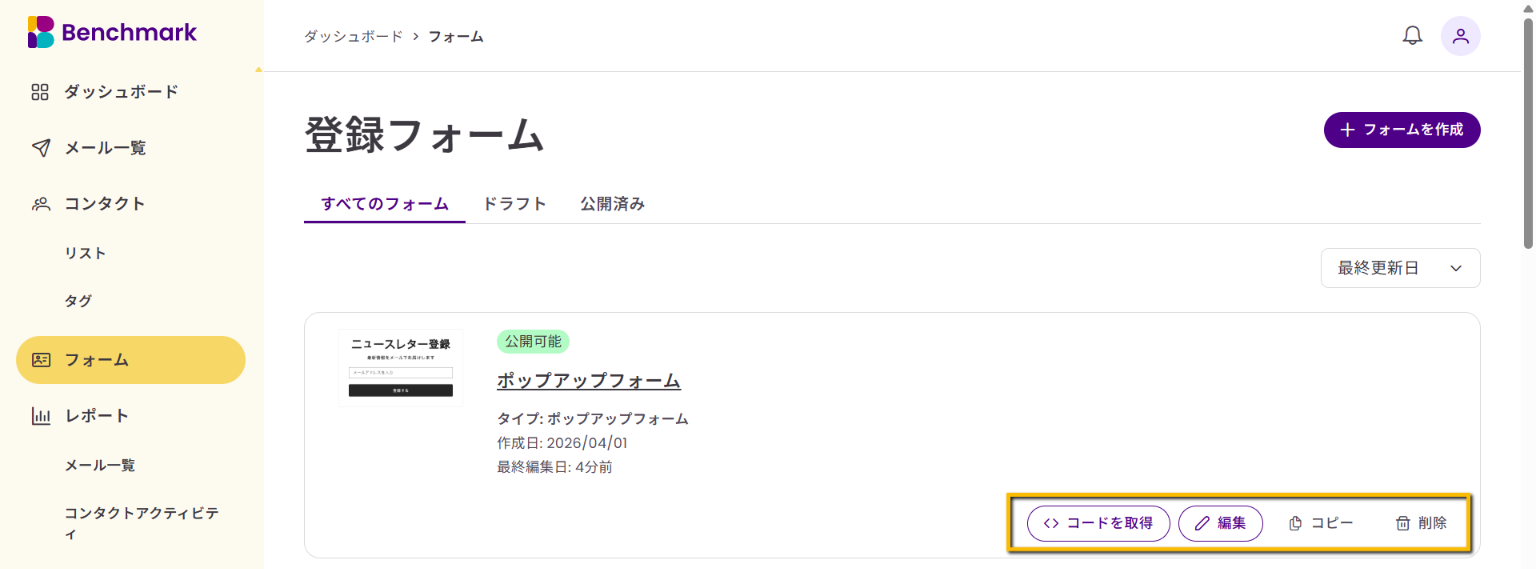
Task: Open the 最終更新日 sort dropdown
Action: (1400, 268)
